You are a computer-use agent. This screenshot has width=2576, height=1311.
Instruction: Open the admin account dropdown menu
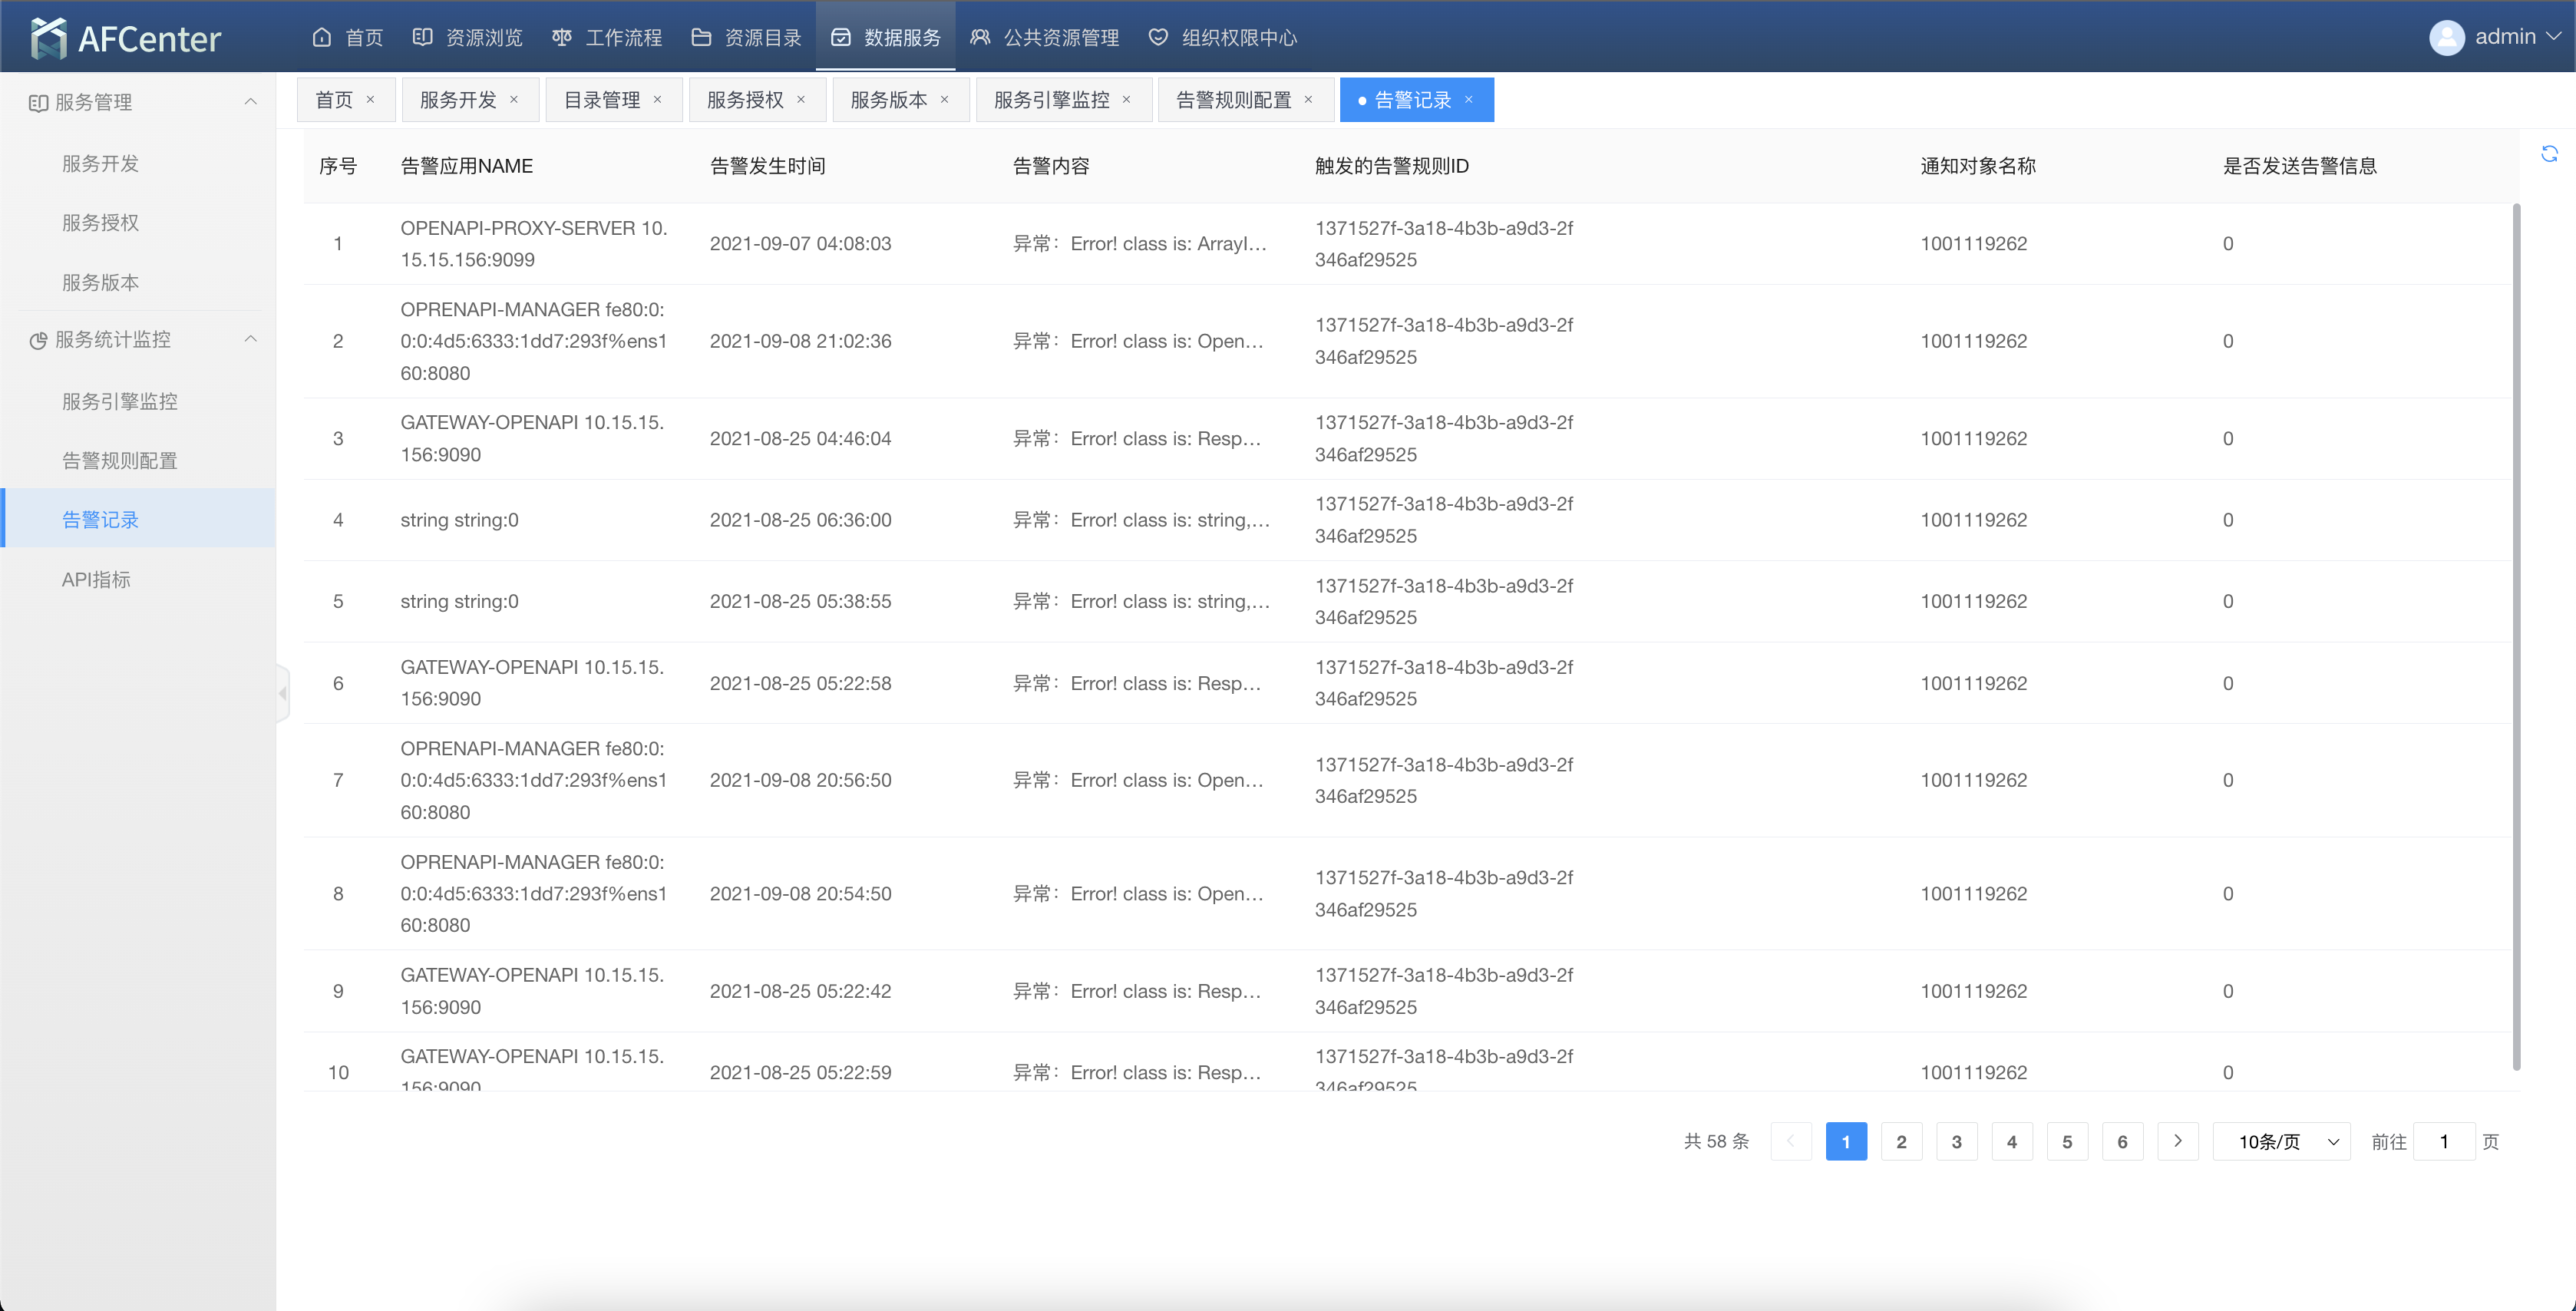tap(2553, 36)
